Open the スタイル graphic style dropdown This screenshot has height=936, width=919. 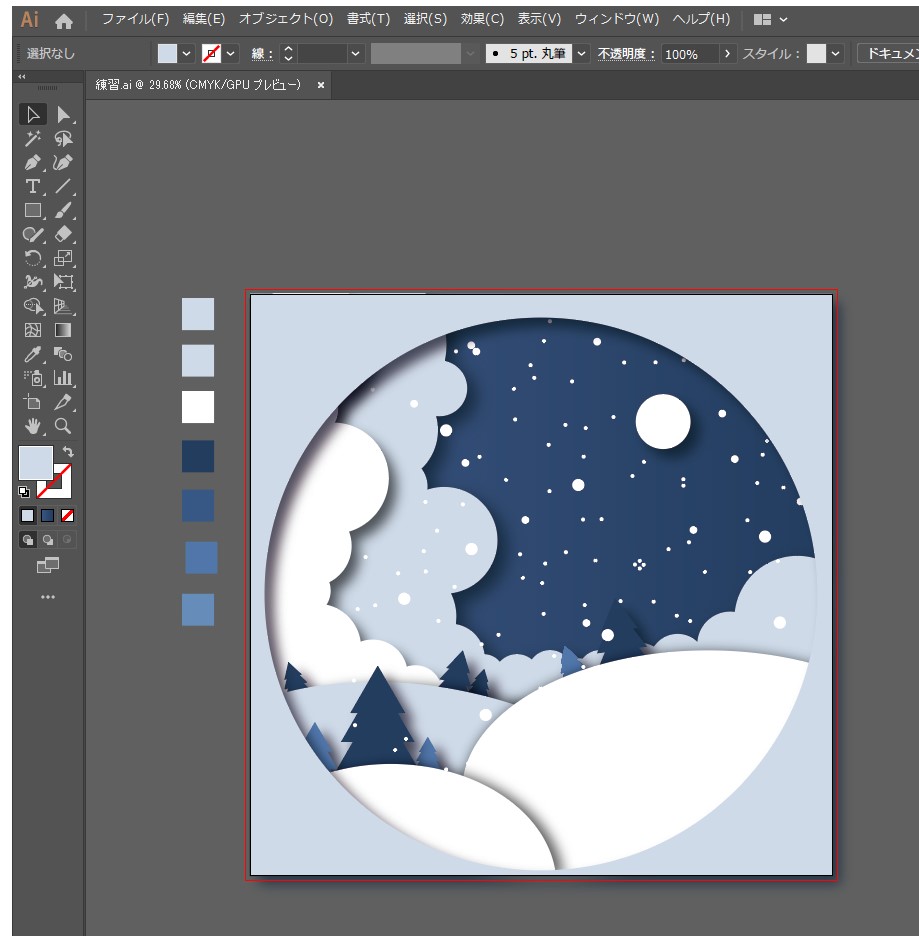point(835,54)
